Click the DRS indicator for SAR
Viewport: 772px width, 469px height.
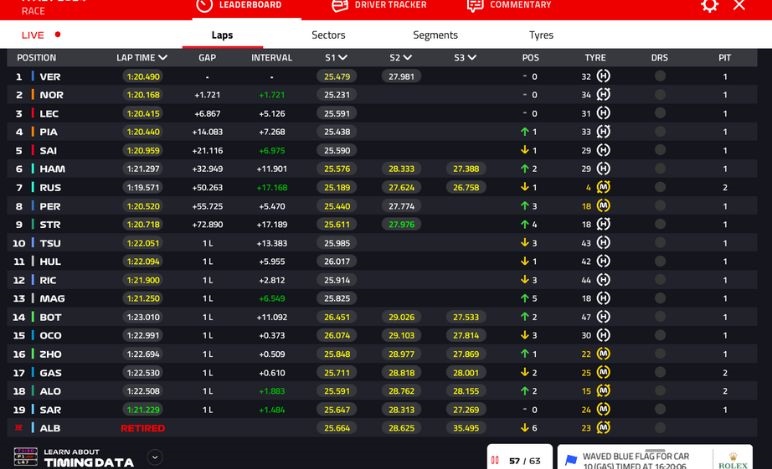click(660, 409)
